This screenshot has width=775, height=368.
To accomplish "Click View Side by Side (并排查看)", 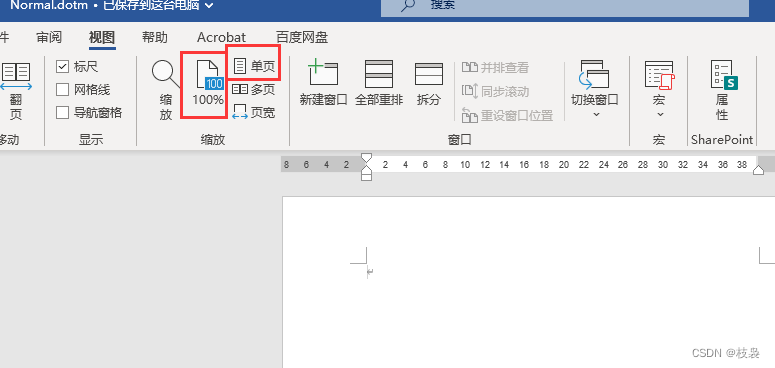I will pyautogui.click(x=496, y=67).
